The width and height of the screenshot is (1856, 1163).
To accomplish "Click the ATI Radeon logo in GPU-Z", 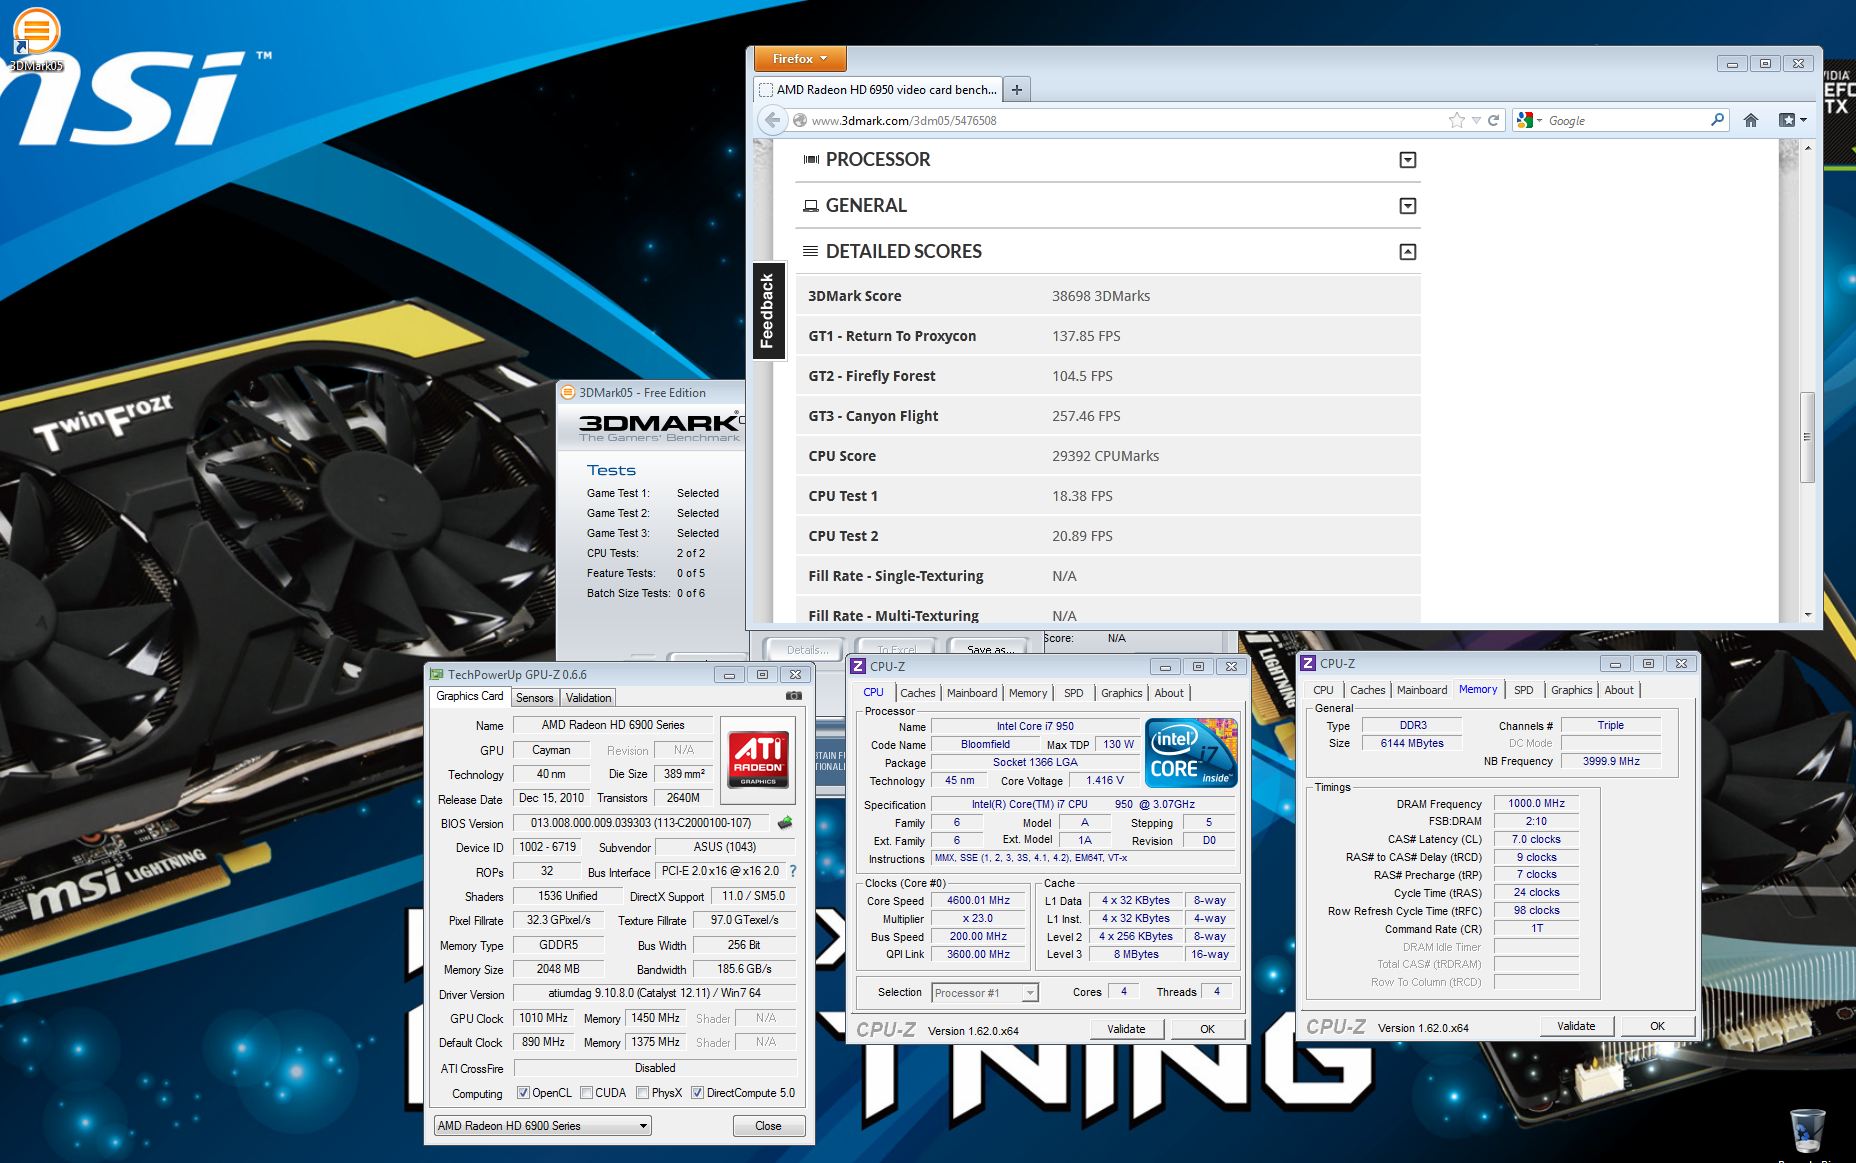I will 757,760.
